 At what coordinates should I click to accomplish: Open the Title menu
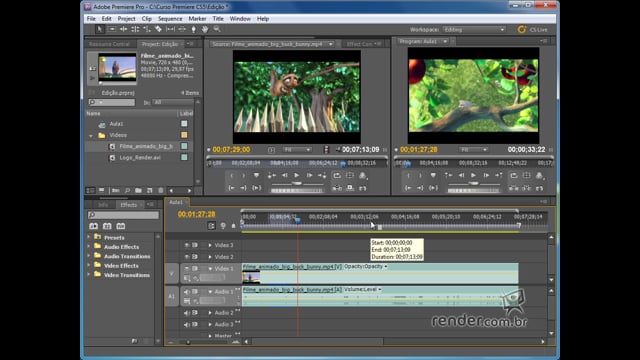point(218,19)
